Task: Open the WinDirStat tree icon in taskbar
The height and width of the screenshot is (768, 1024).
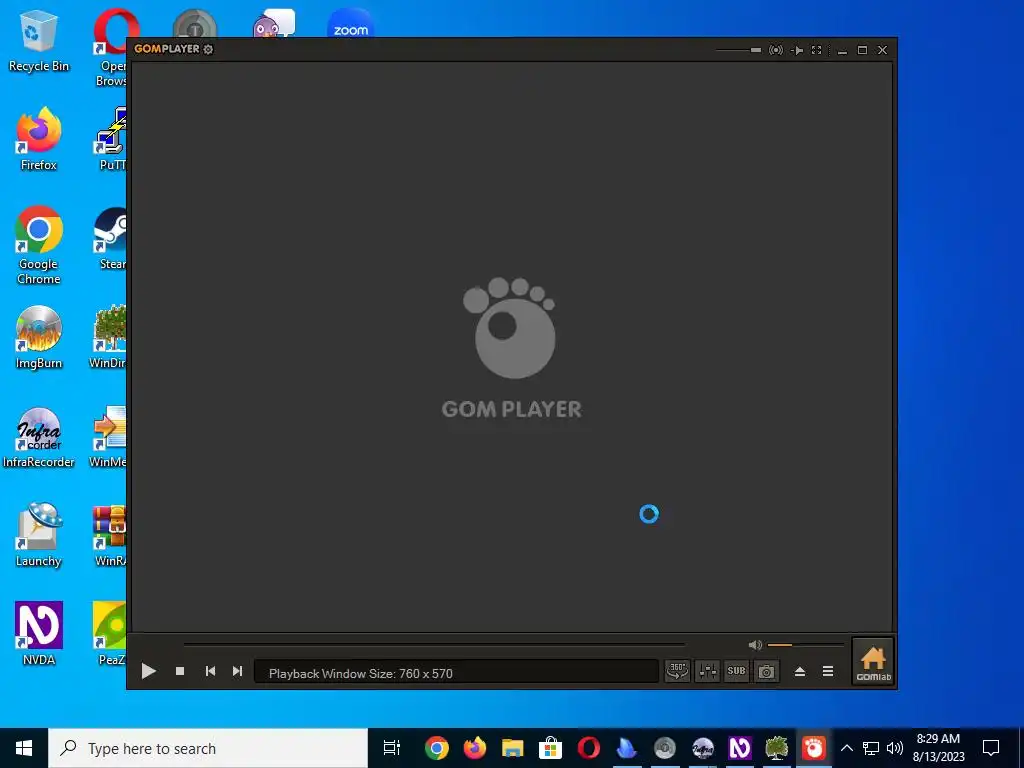Action: 777,748
